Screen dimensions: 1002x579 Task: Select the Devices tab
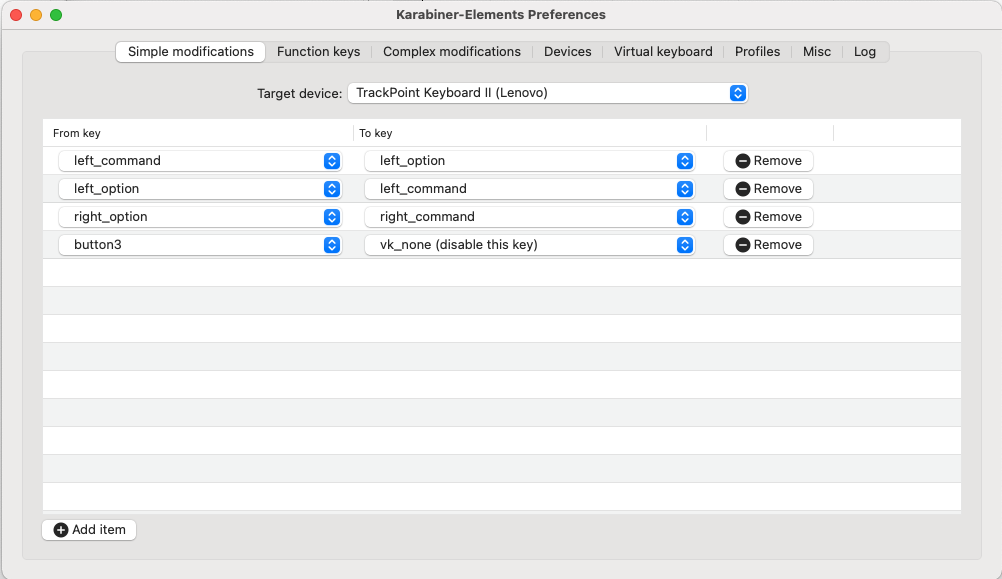click(567, 52)
